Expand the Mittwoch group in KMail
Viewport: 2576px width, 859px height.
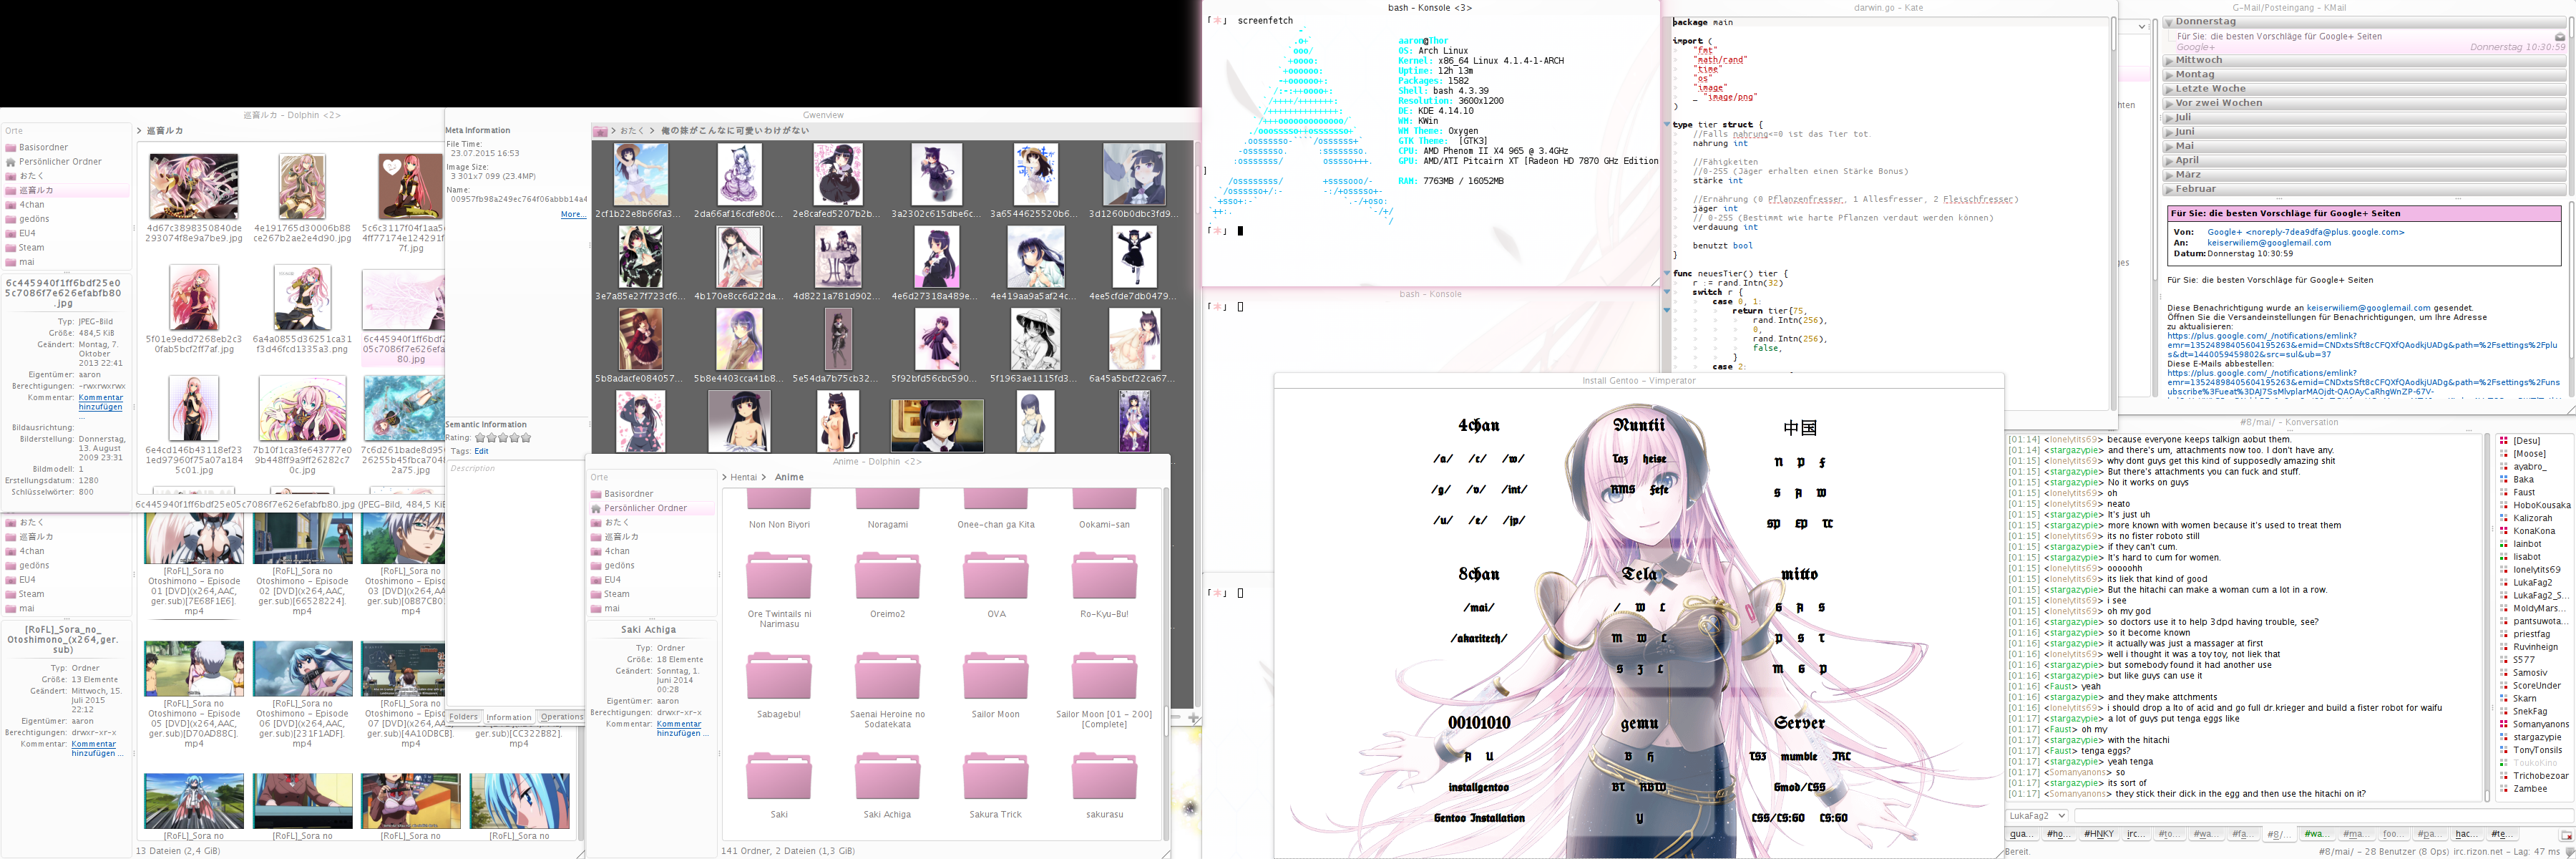point(2169,60)
